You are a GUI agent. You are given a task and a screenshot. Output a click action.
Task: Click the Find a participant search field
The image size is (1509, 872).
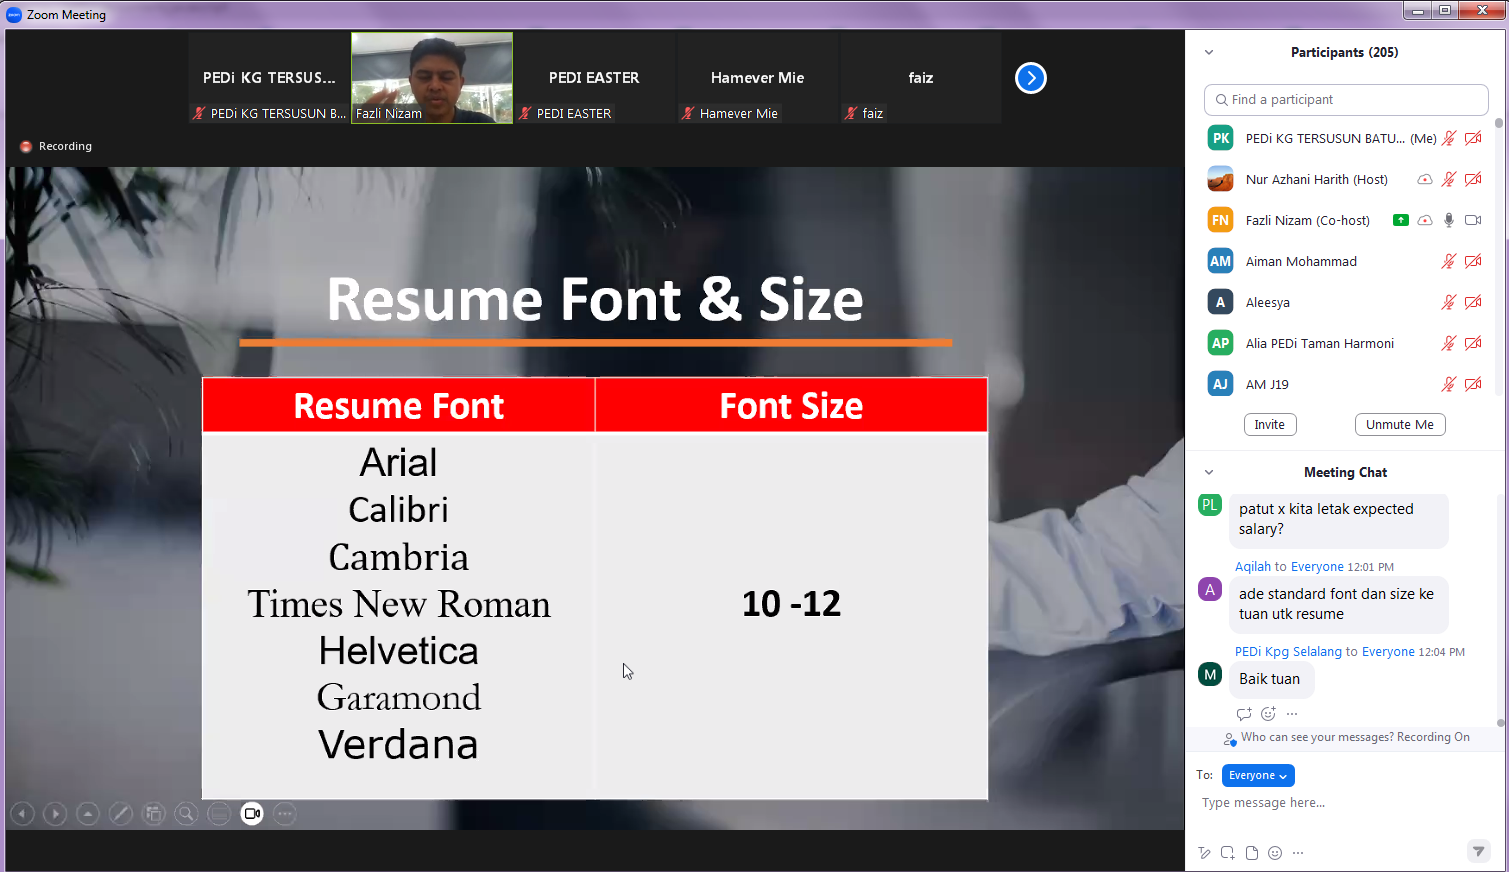(1346, 100)
